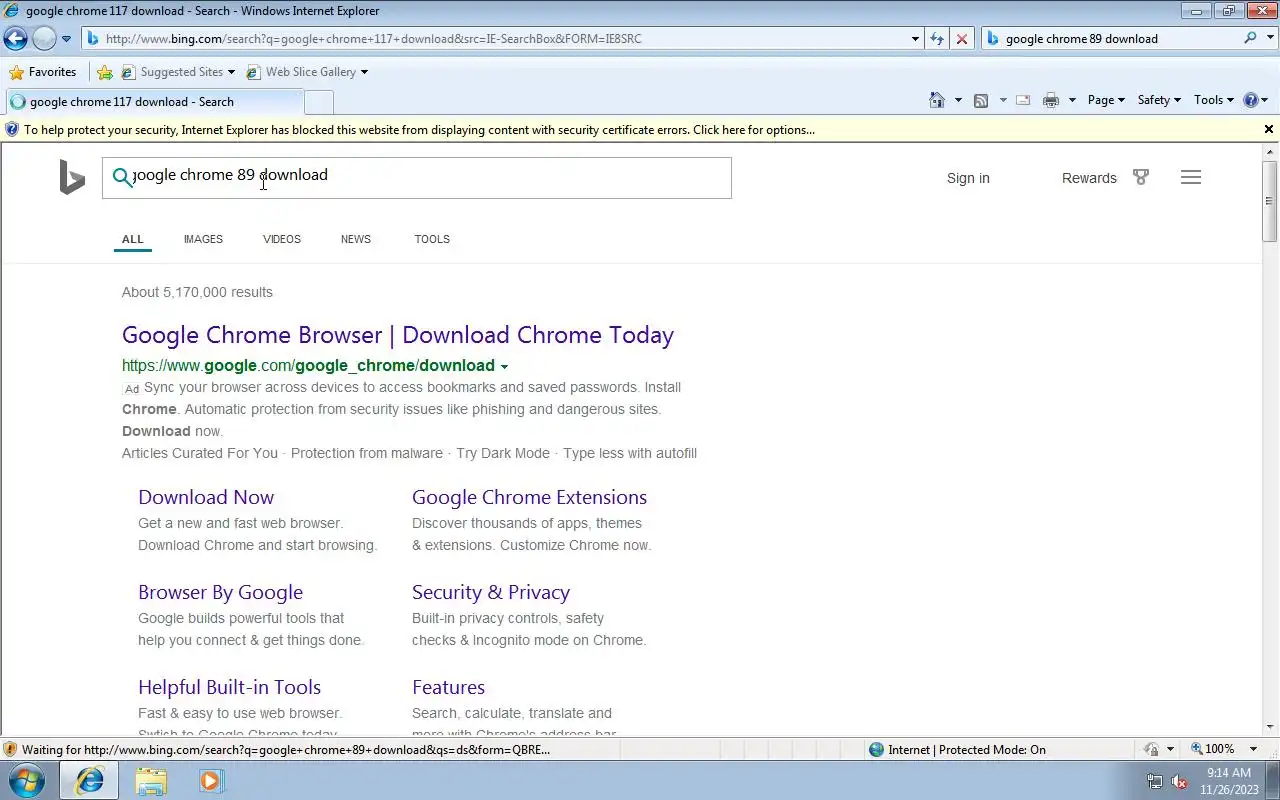Open the Tools menu
Viewport: 1280px width, 800px height.
pos(1214,100)
